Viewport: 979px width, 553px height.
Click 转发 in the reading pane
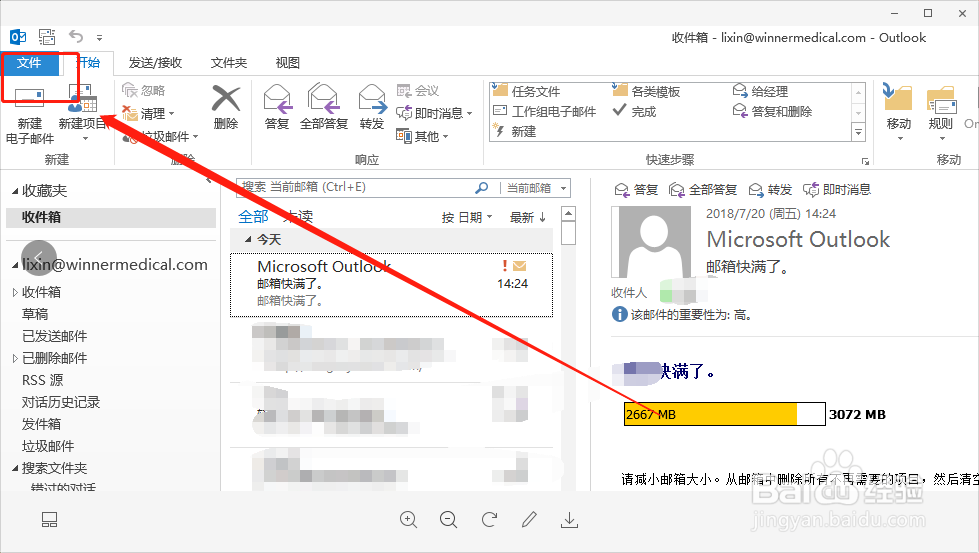coord(770,190)
